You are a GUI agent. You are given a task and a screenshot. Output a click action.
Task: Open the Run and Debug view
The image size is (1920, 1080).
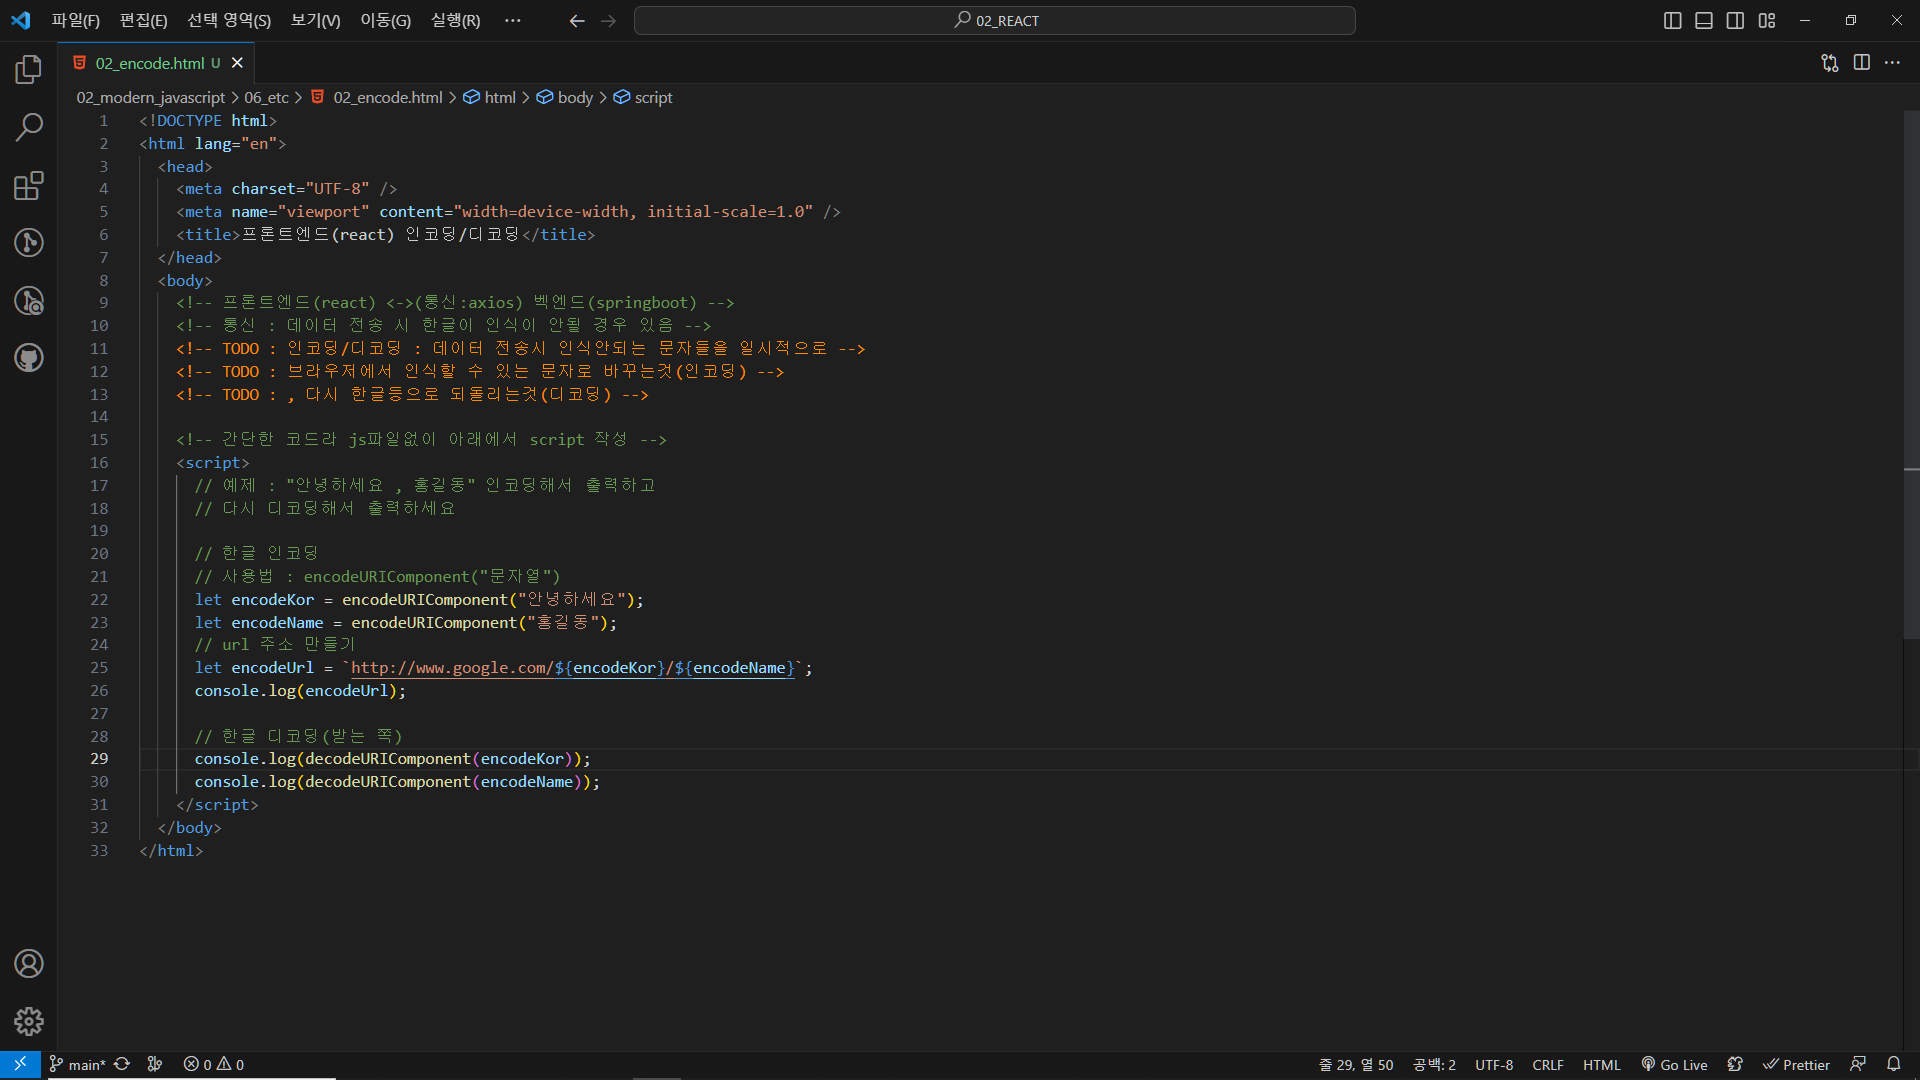click(x=28, y=300)
